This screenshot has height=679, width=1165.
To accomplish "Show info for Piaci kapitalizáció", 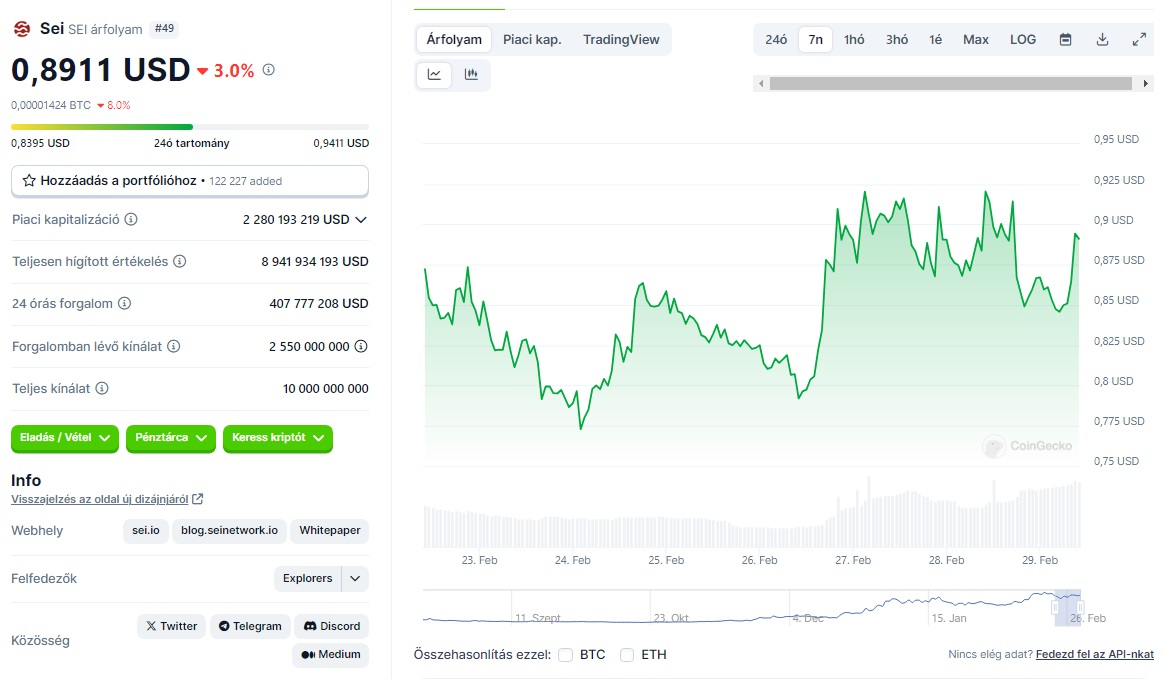I will coord(131,219).
